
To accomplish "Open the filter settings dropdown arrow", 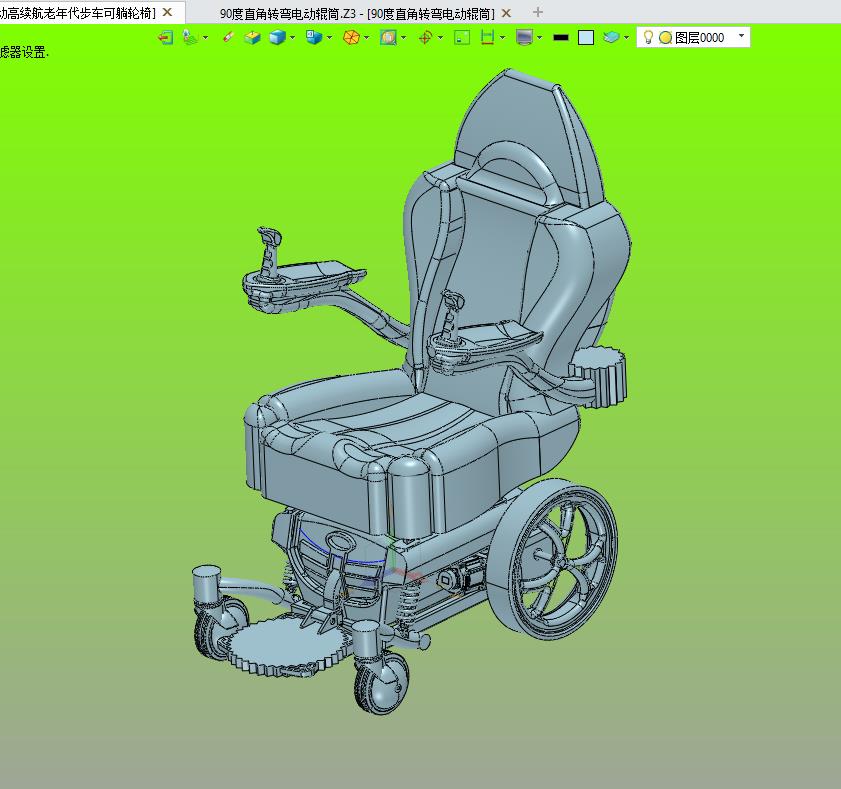I will coord(205,38).
